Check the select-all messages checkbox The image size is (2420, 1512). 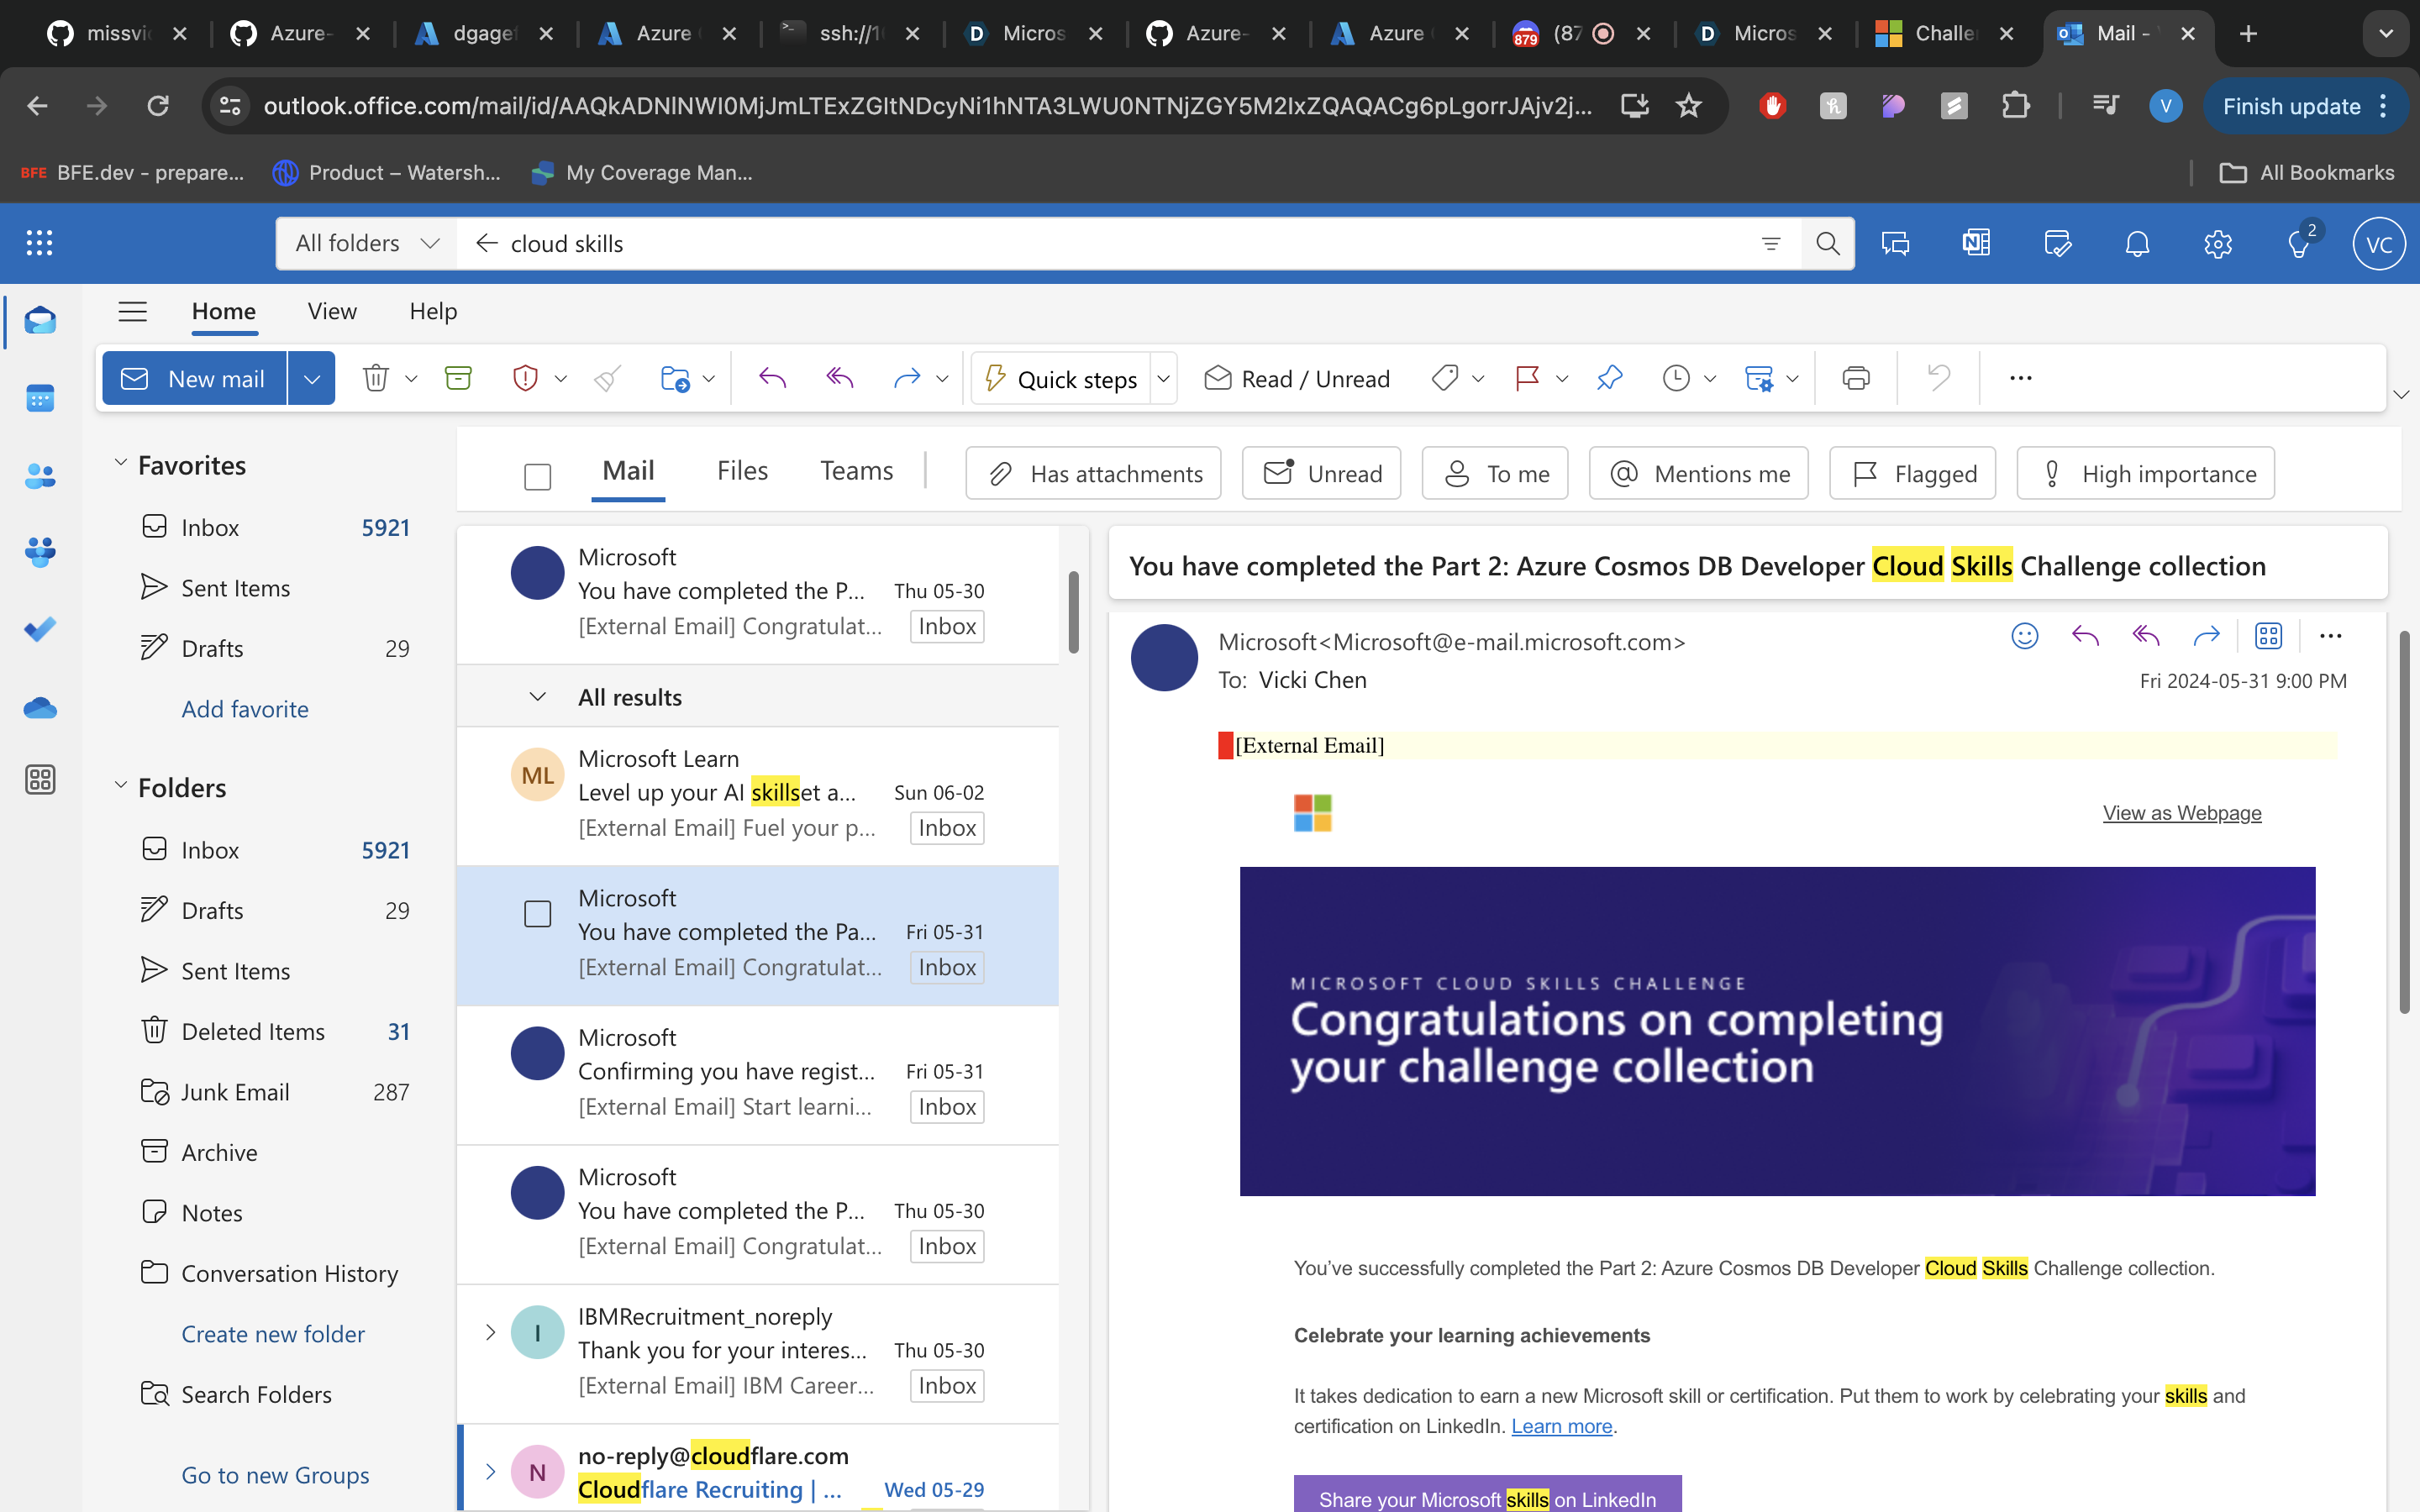[x=537, y=476]
